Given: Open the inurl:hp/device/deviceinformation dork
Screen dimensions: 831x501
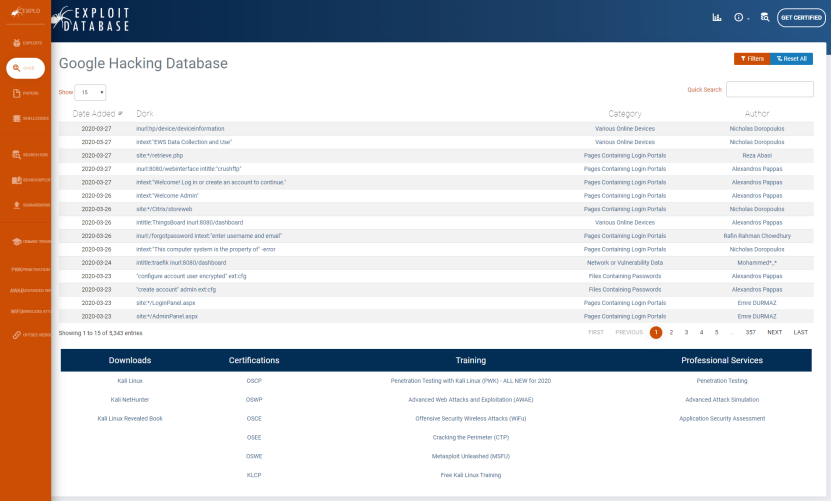Looking at the screenshot, I should pos(180,129).
